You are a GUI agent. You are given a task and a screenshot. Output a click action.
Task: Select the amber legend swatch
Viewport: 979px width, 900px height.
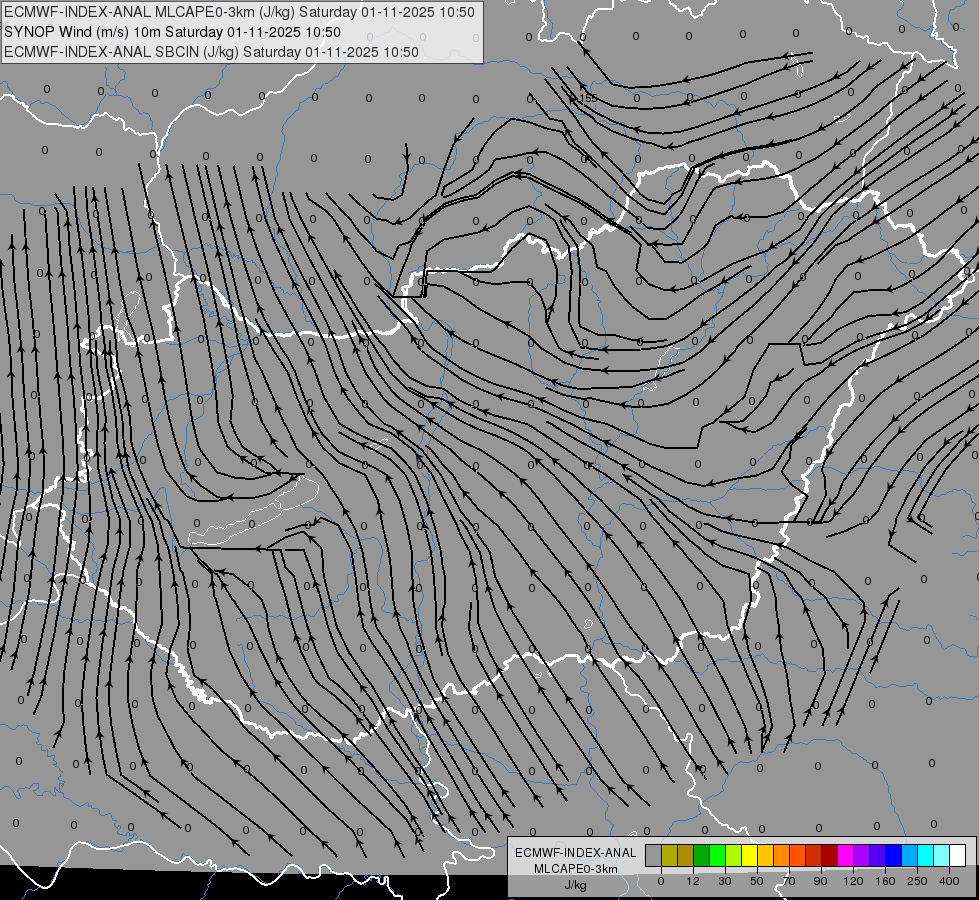click(x=765, y=855)
